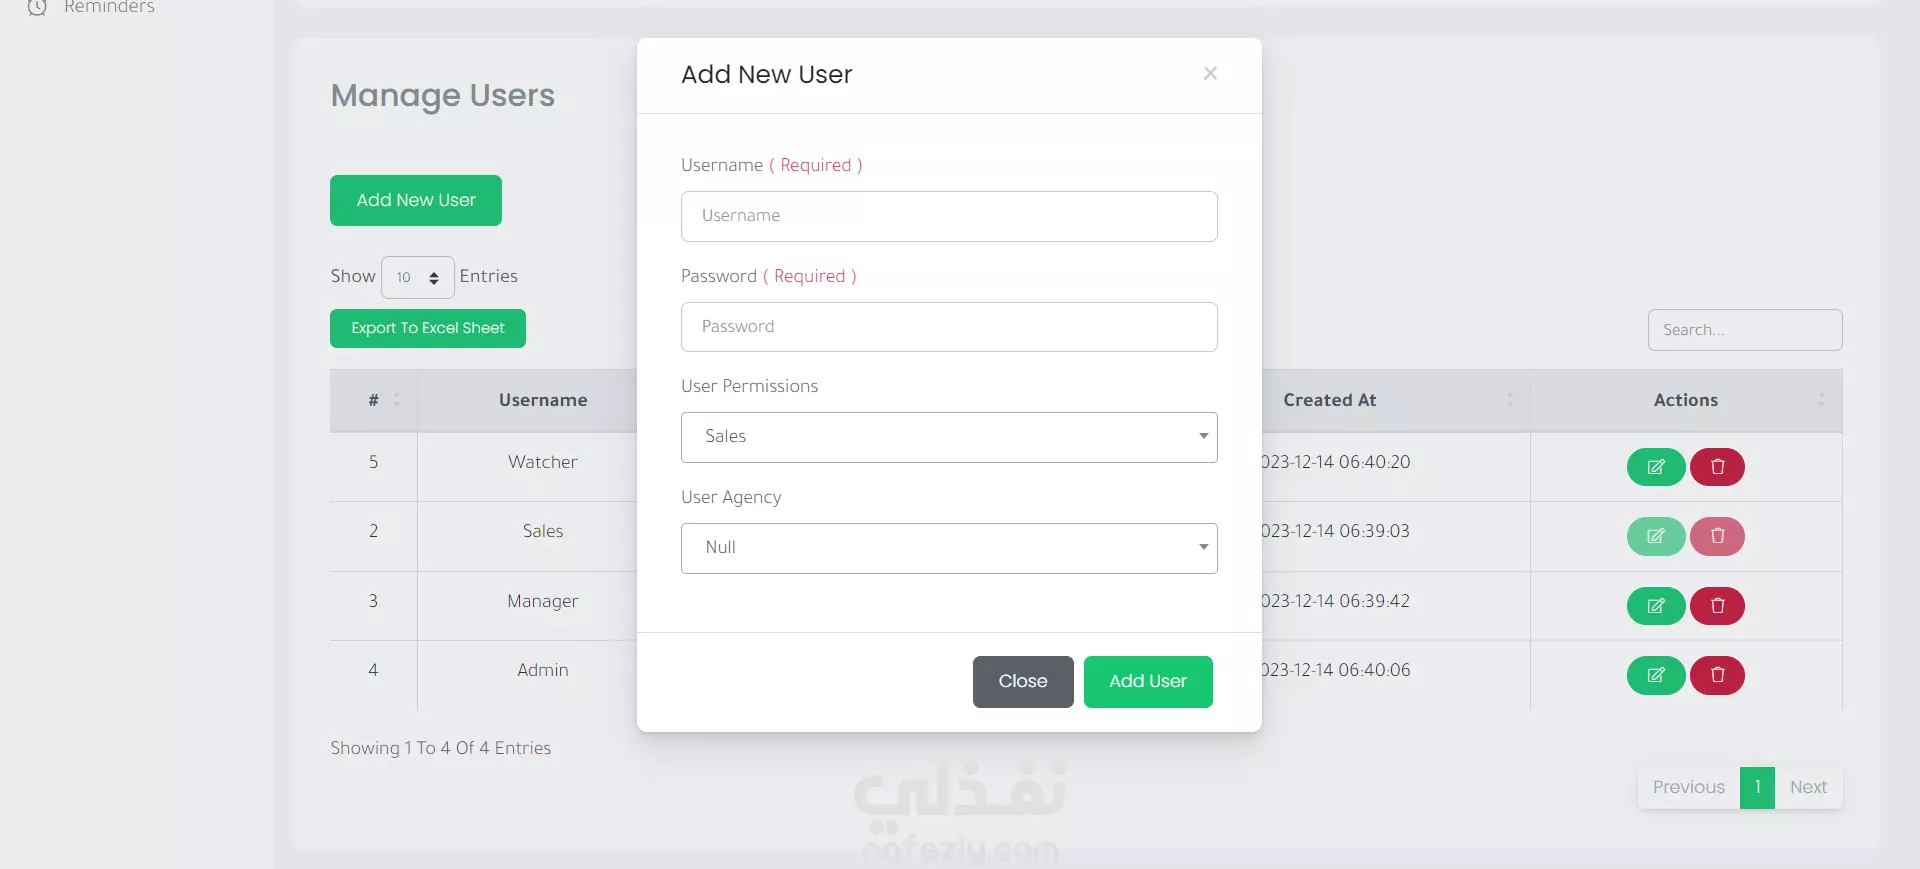This screenshot has height=869, width=1920.
Task: Close the Add New User dialog with X
Action: (x=1210, y=73)
